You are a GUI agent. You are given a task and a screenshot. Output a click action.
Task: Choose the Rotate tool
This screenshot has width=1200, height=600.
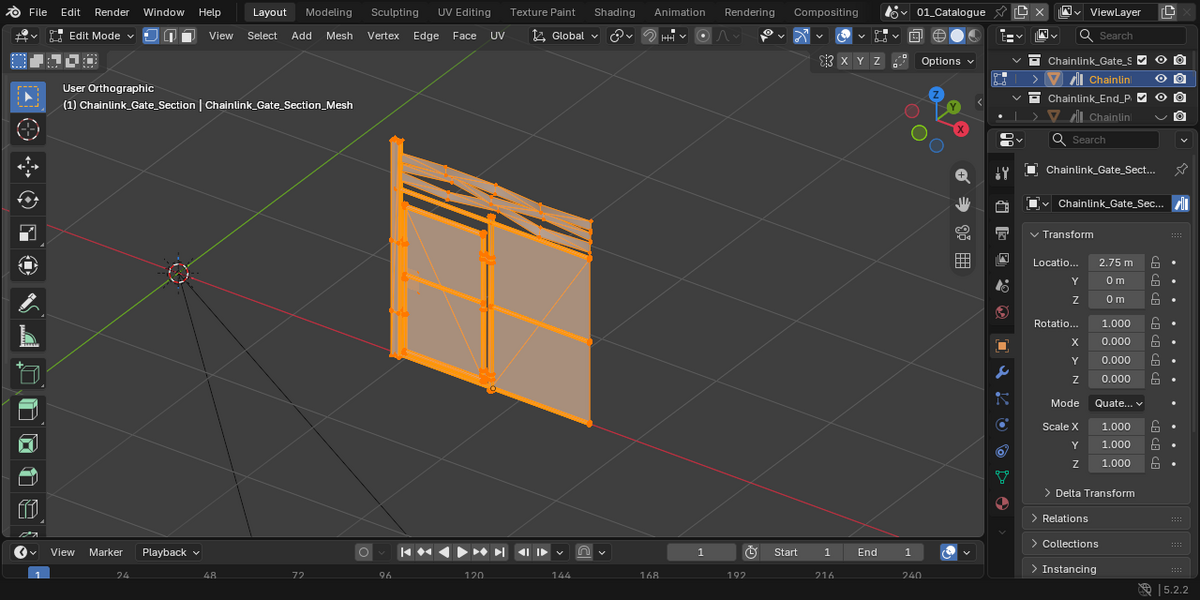click(28, 200)
